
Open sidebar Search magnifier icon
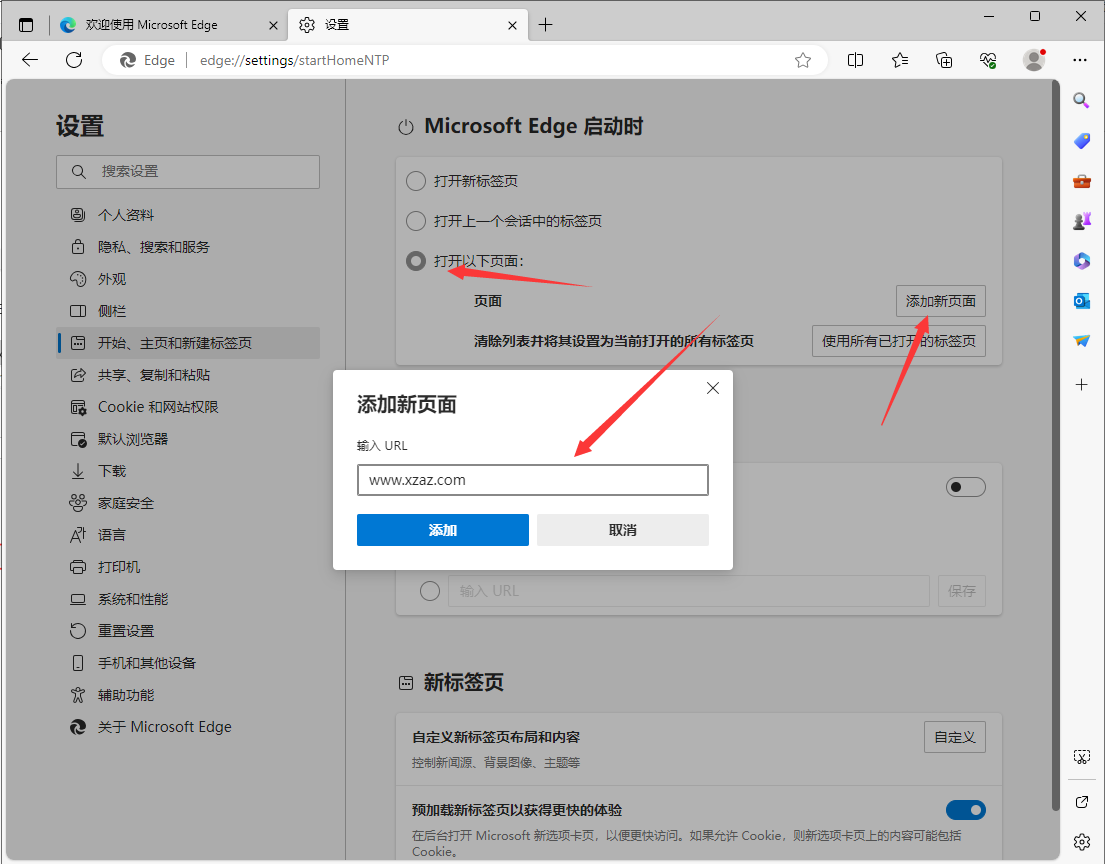pos(1082,100)
